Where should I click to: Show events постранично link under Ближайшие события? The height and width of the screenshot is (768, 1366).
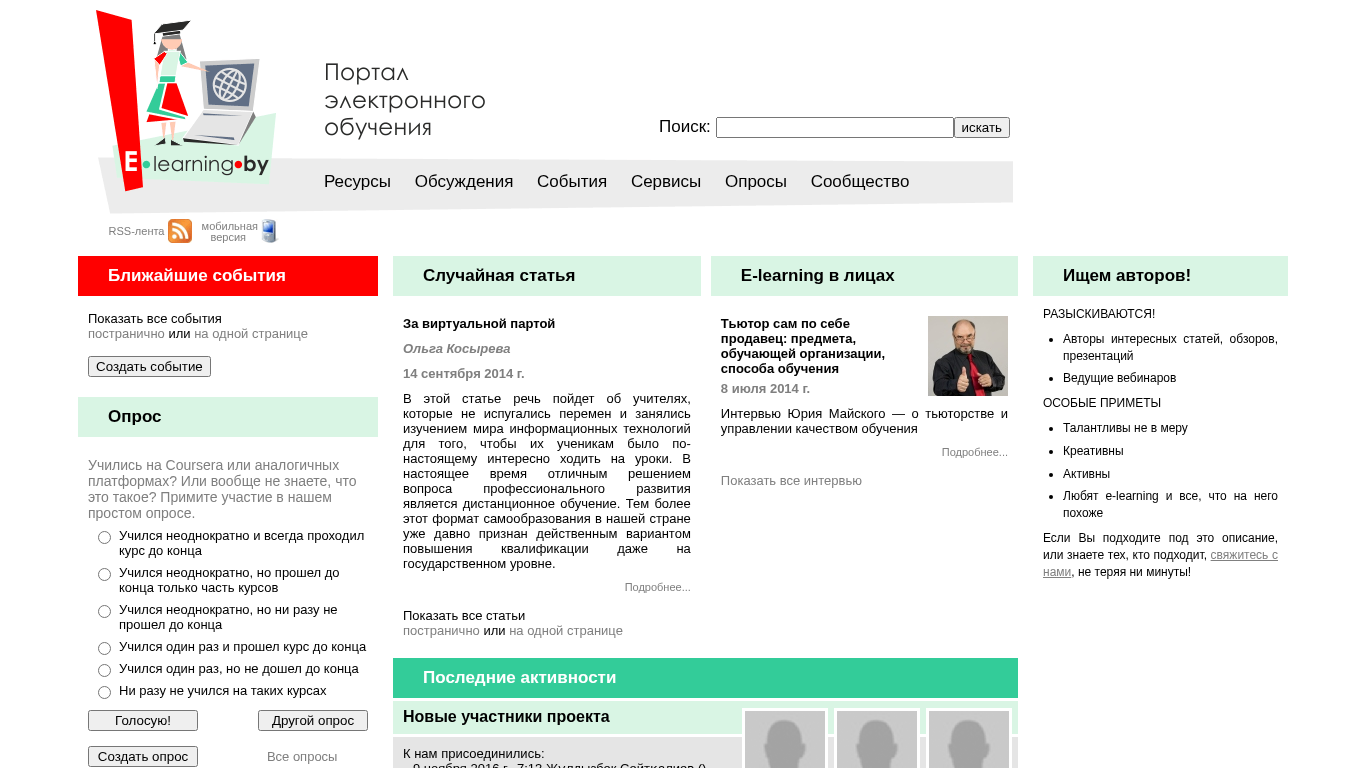pos(126,334)
